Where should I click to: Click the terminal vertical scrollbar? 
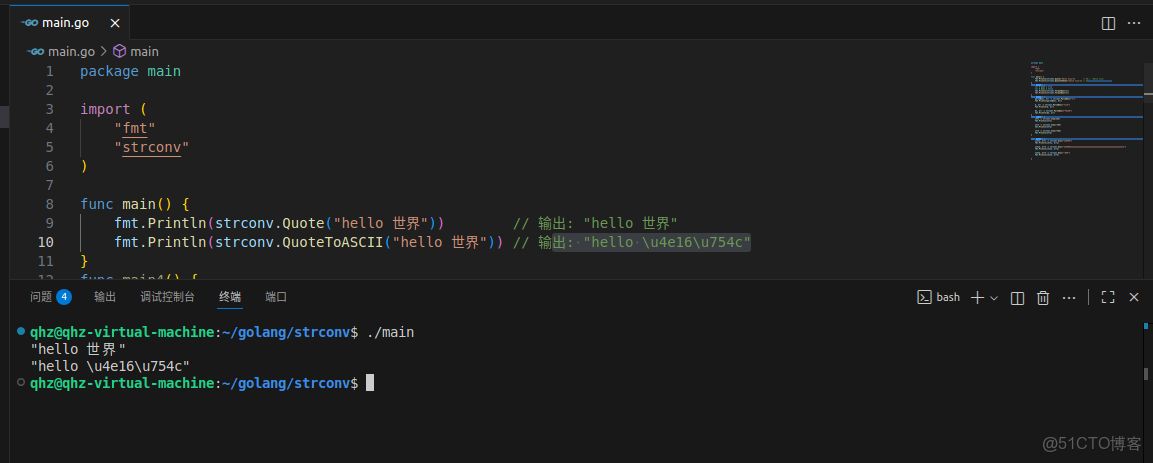(x=1146, y=373)
